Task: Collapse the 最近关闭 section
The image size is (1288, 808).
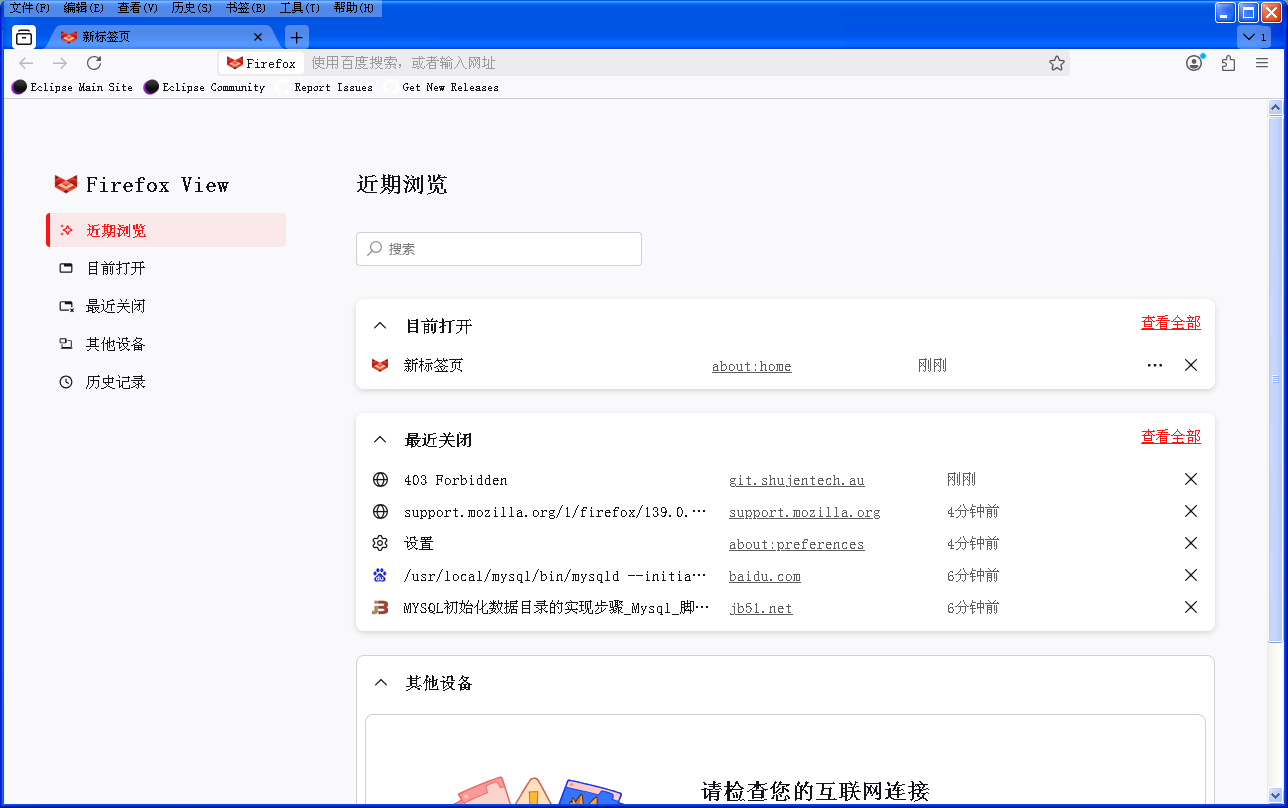Action: point(380,440)
